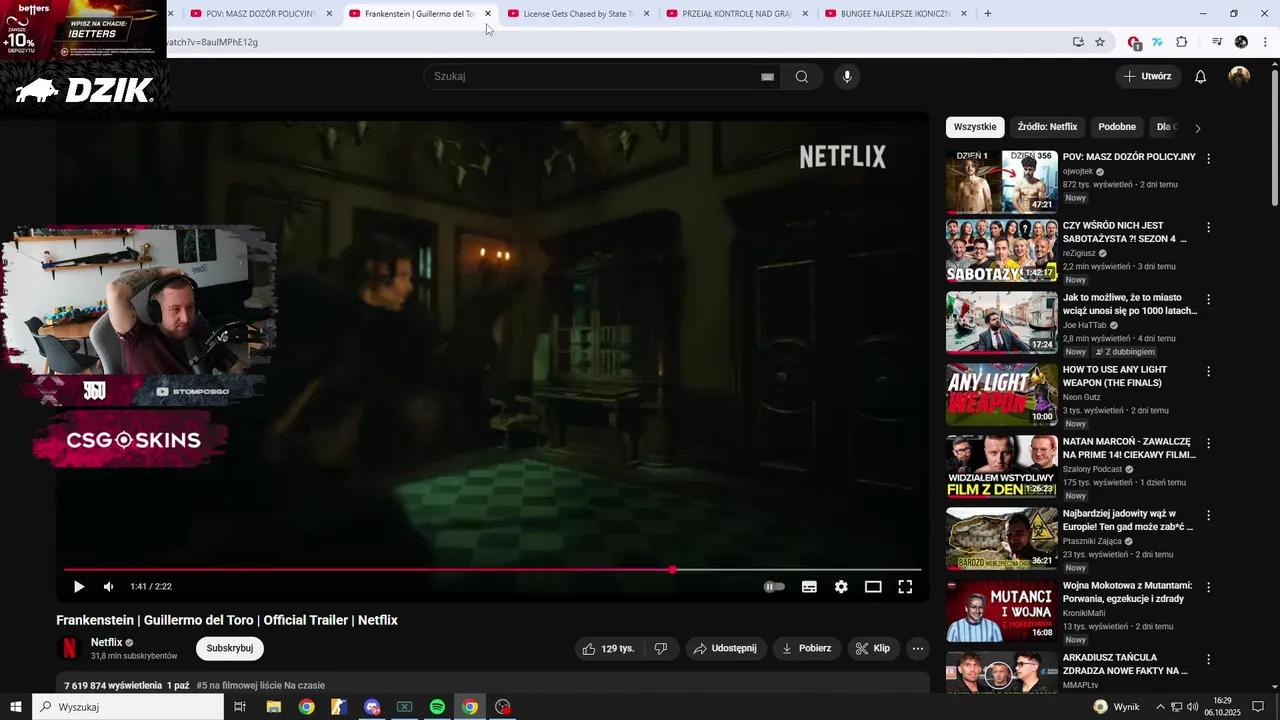
Task: Open options for Jak to możliwe, że to miasto video
Action: (x=1208, y=299)
